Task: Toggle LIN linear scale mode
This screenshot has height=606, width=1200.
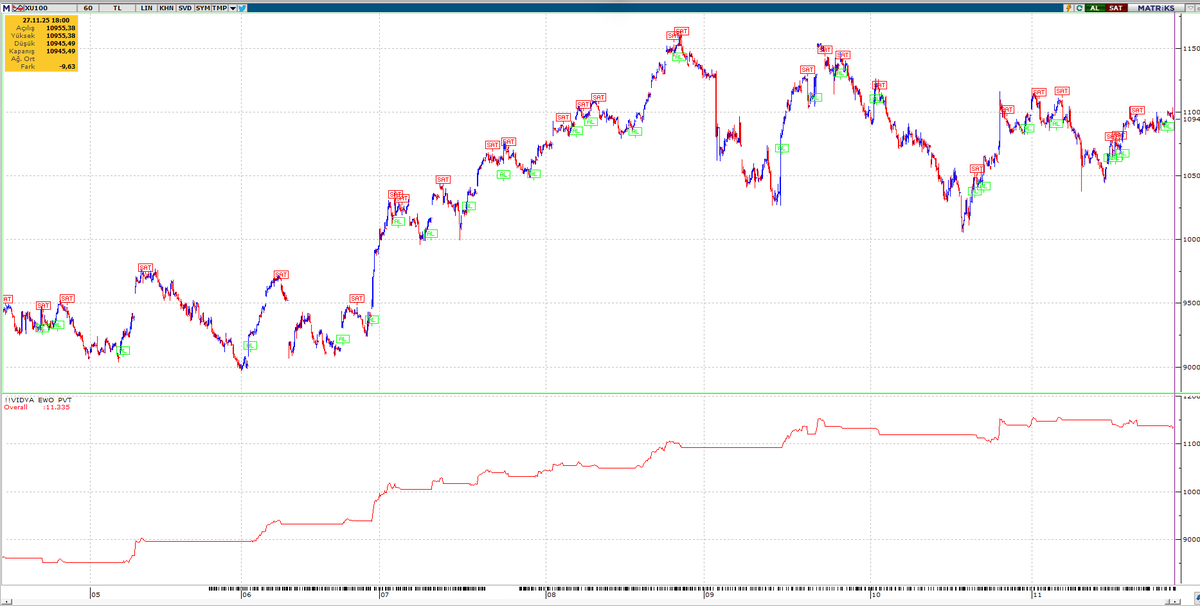Action: [x=146, y=8]
